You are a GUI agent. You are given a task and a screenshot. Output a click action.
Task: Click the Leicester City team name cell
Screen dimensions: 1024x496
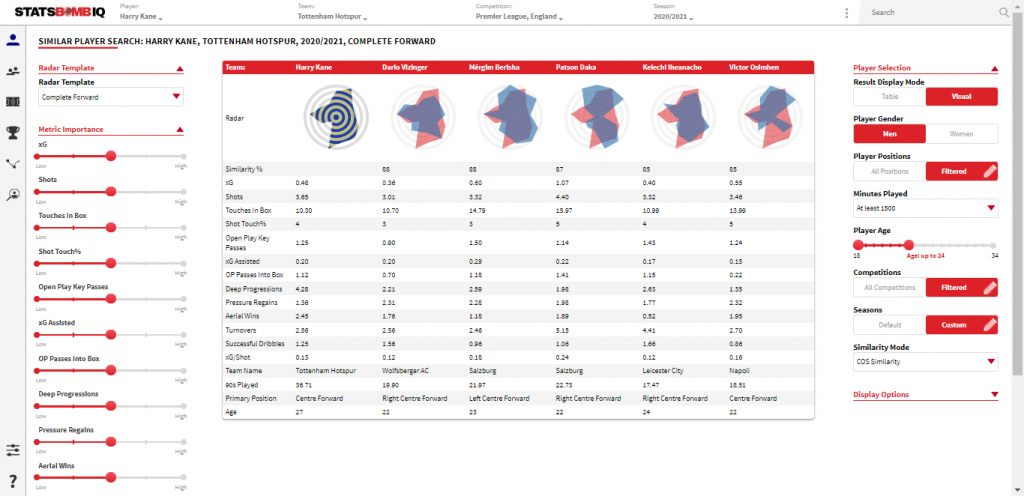point(662,370)
